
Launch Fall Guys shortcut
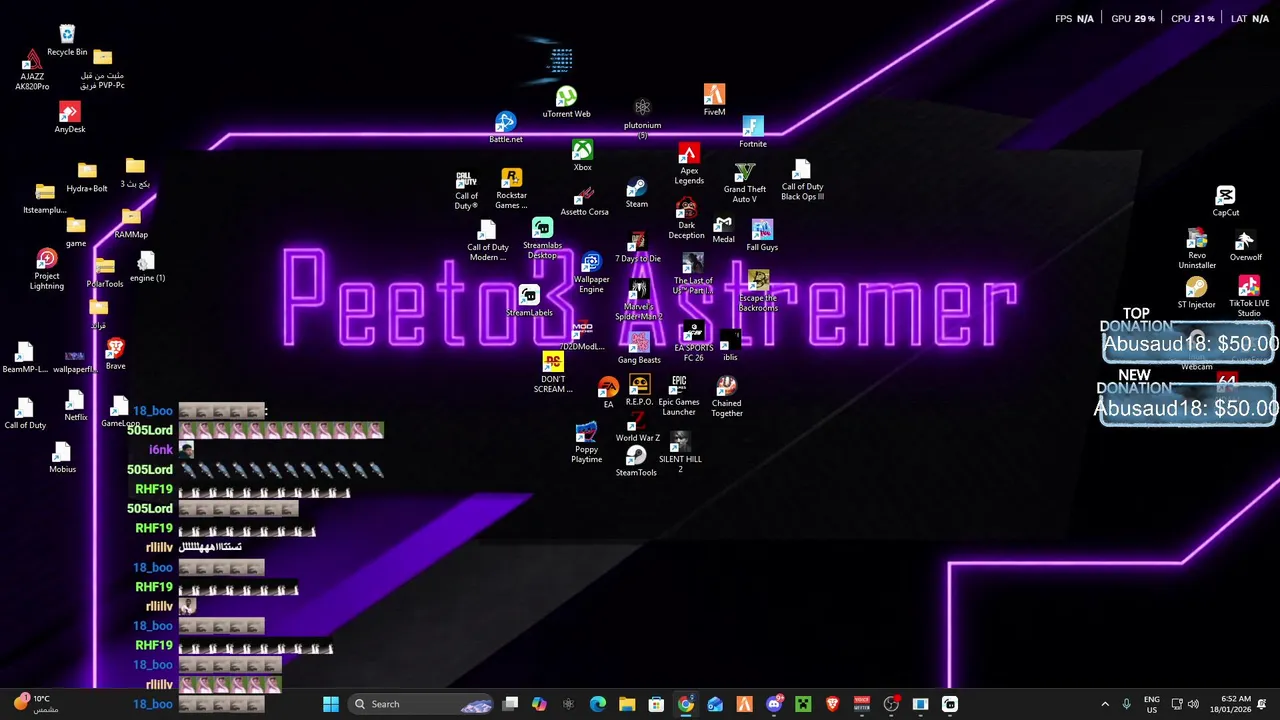pyautogui.click(x=762, y=236)
